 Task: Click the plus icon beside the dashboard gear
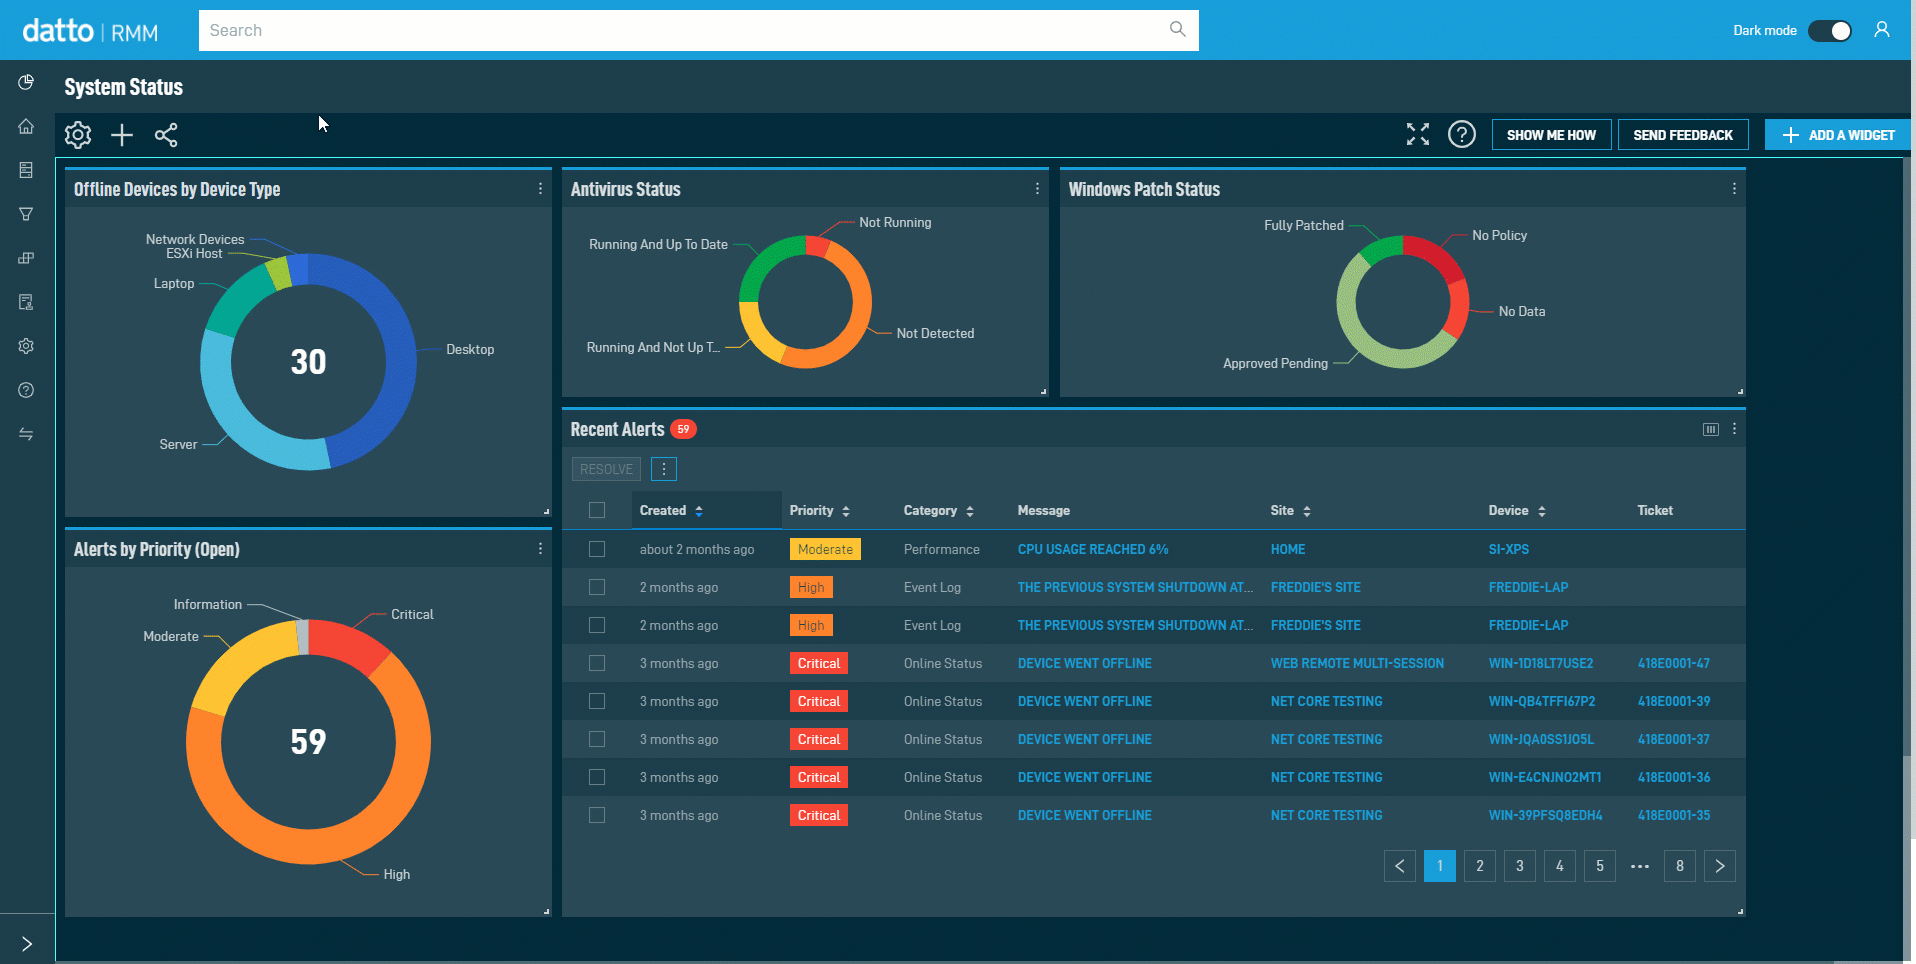pyautogui.click(x=122, y=135)
